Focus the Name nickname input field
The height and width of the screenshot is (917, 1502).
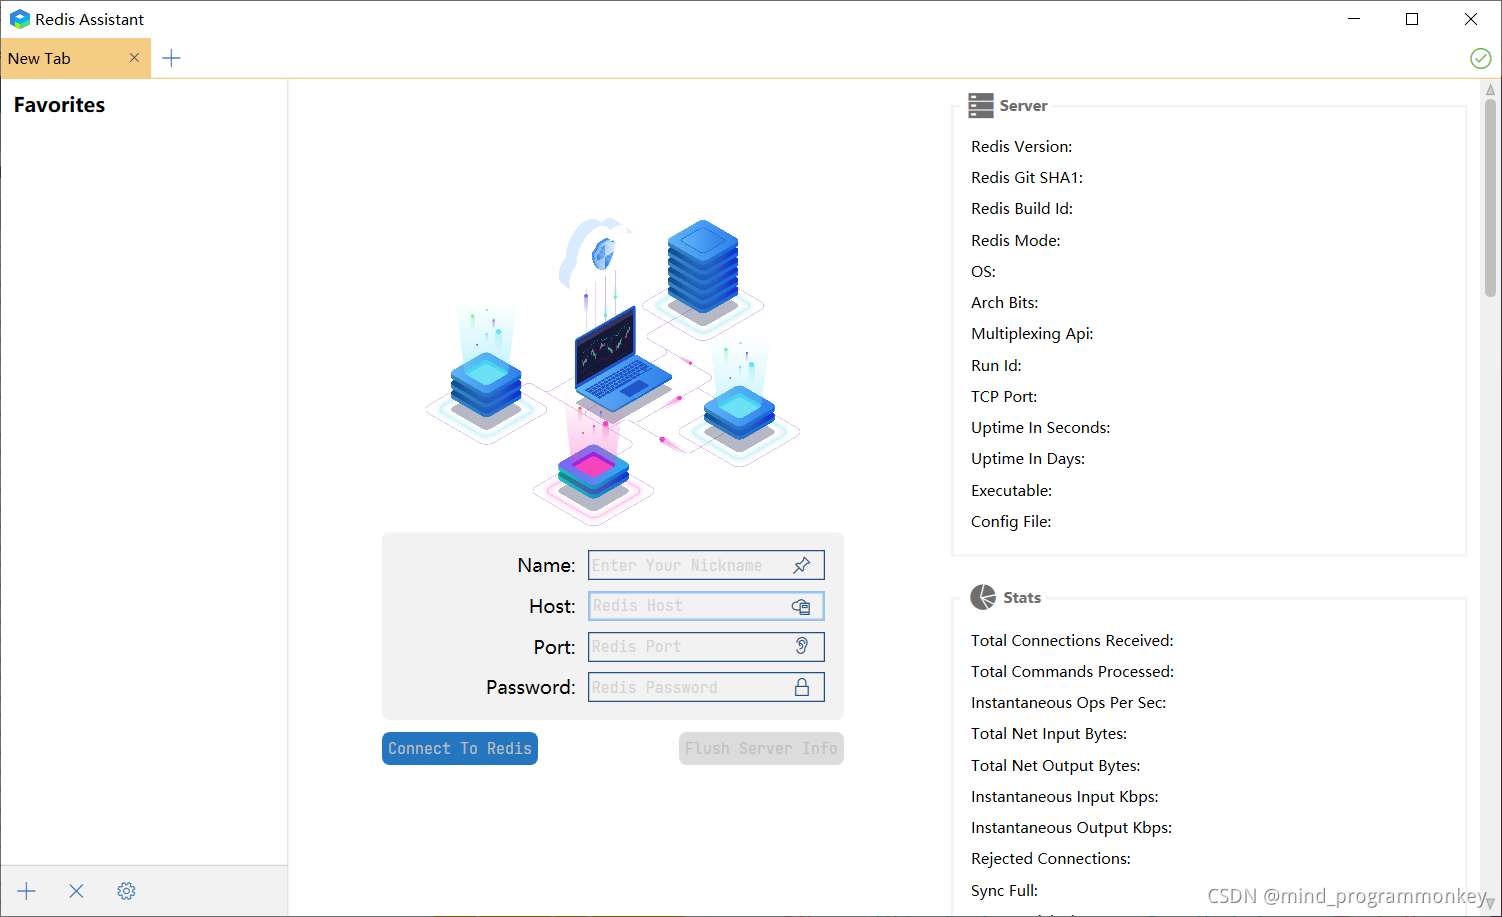tap(706, 566)
